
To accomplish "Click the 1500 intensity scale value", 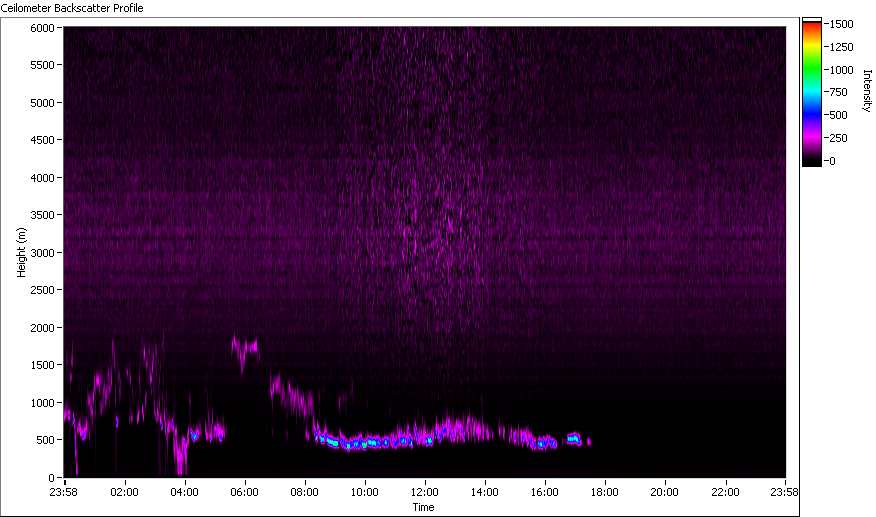I will [842, 24].
